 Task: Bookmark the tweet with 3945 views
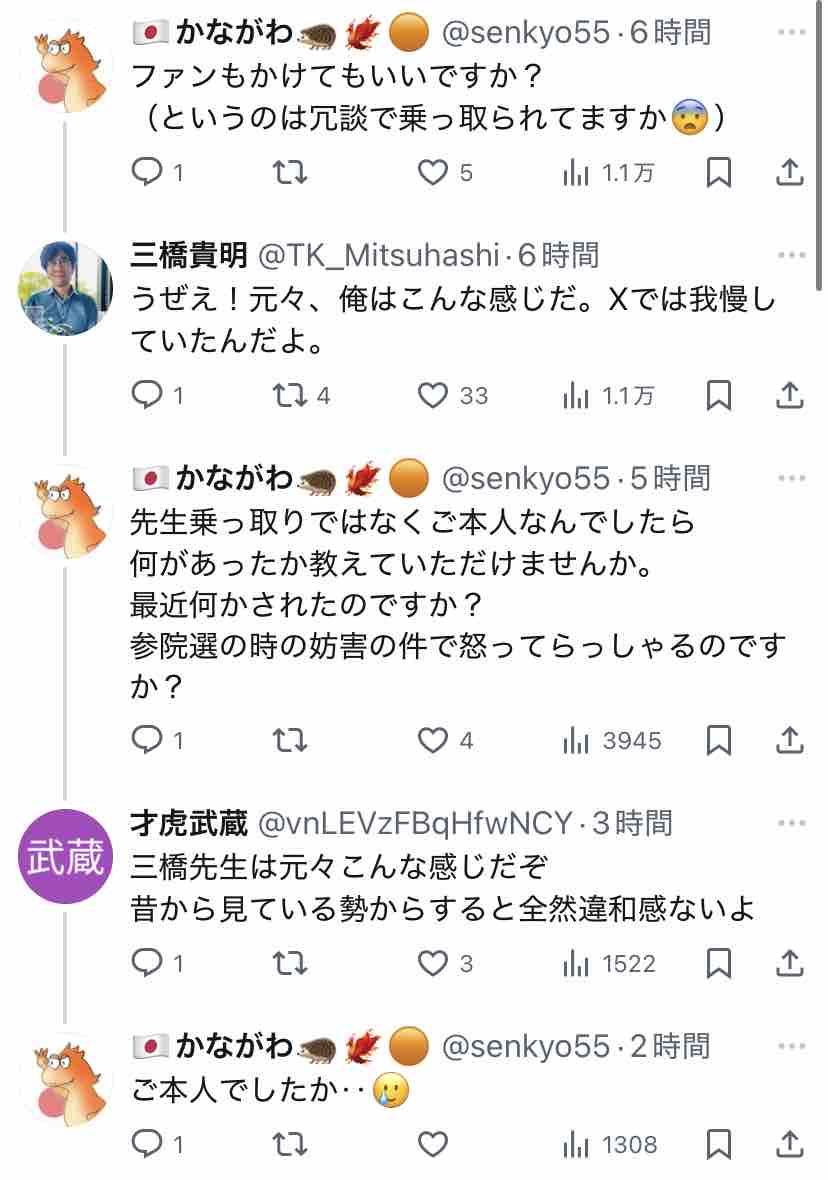click(719, 741)
